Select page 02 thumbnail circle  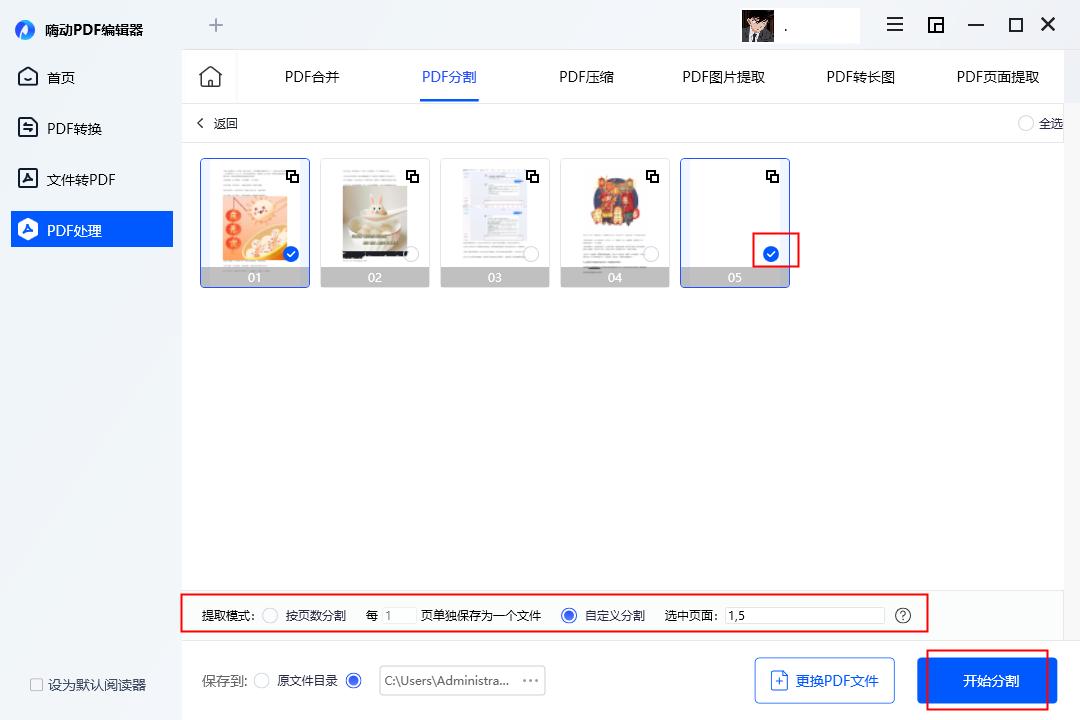point(412,254)
